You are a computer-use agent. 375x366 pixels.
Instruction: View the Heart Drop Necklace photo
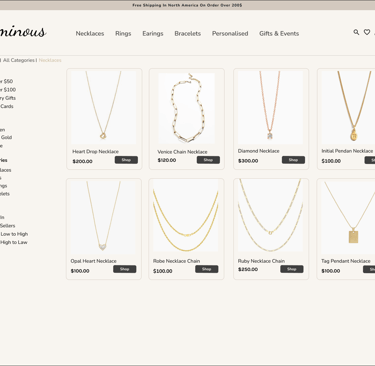(x=104, y=107)
